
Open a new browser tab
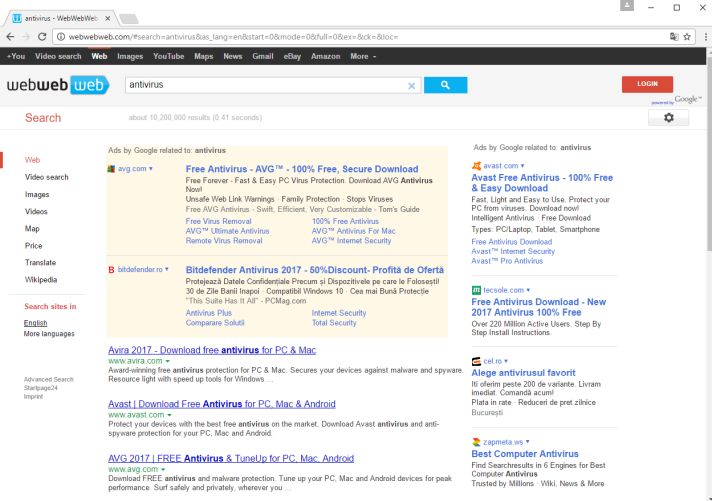[x=129, y=19]
